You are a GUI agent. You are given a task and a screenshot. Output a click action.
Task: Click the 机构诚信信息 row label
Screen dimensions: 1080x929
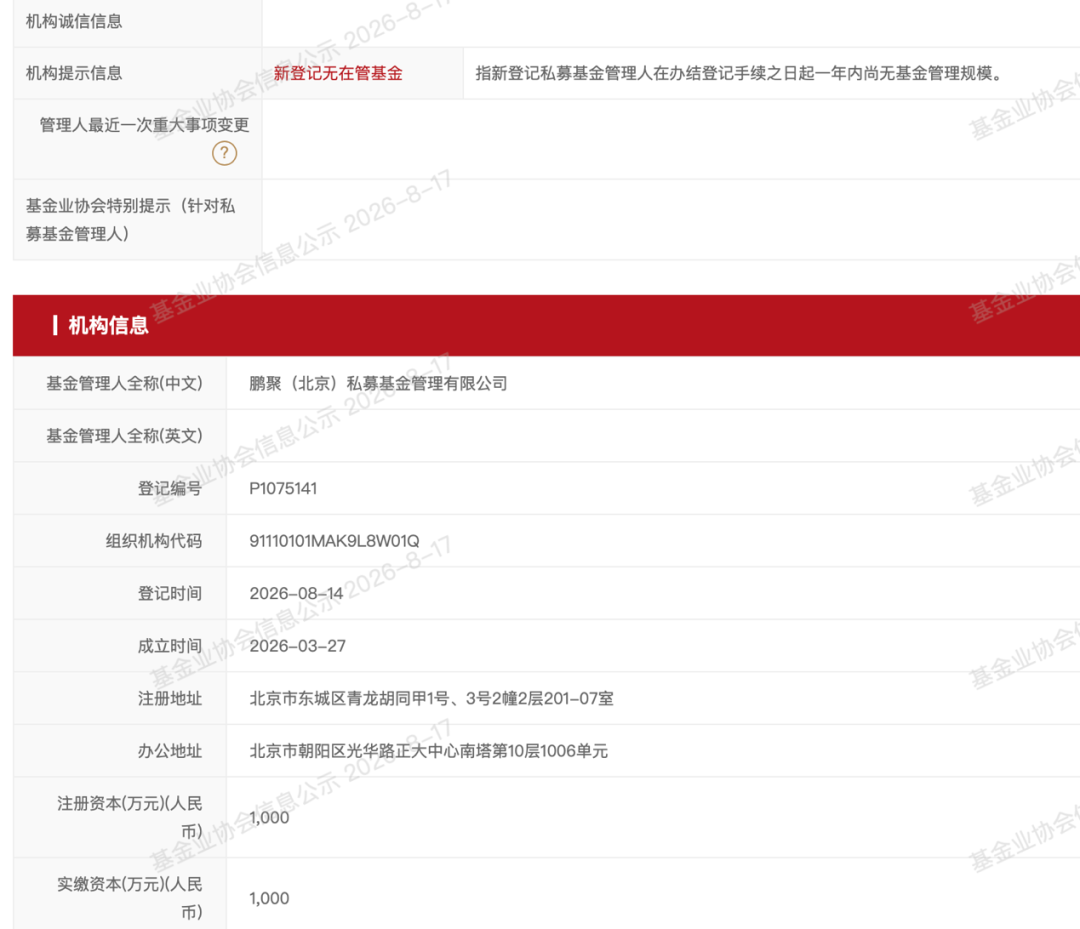point(74,21)
